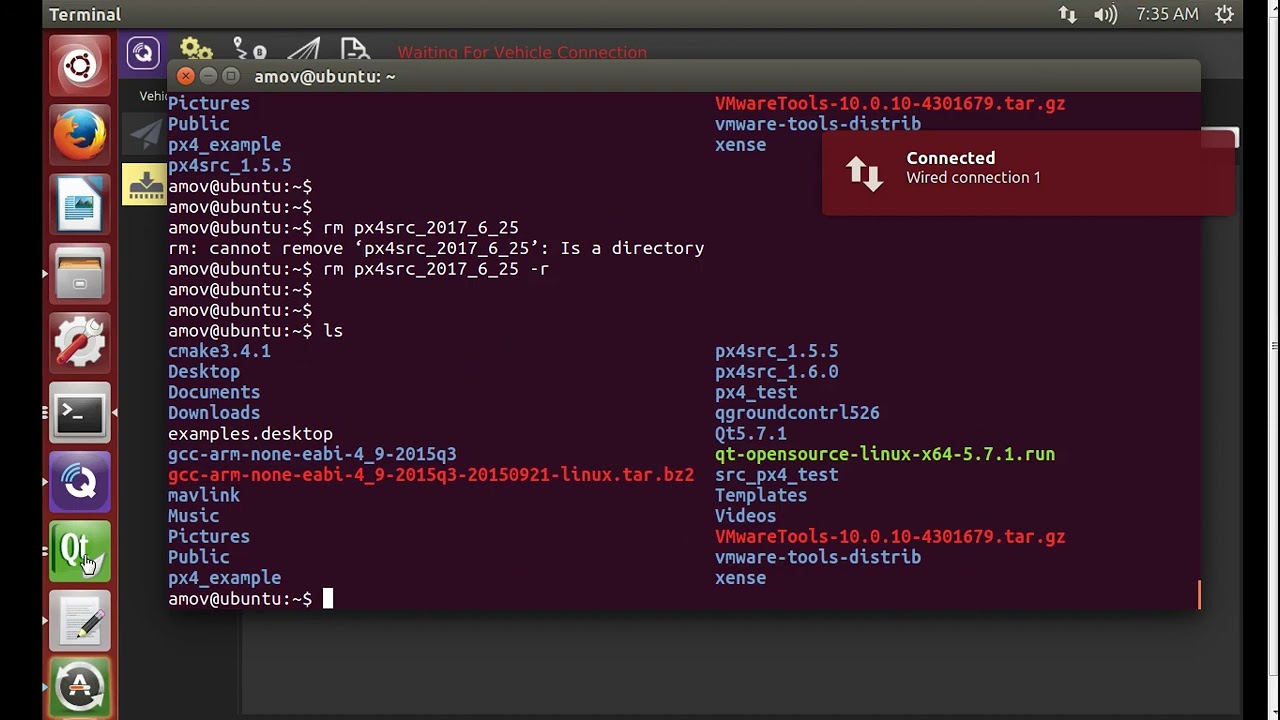Screen dimensions: 1280x720
Task: Click 'Documents' in the ls listing
Action: point(214,392)
